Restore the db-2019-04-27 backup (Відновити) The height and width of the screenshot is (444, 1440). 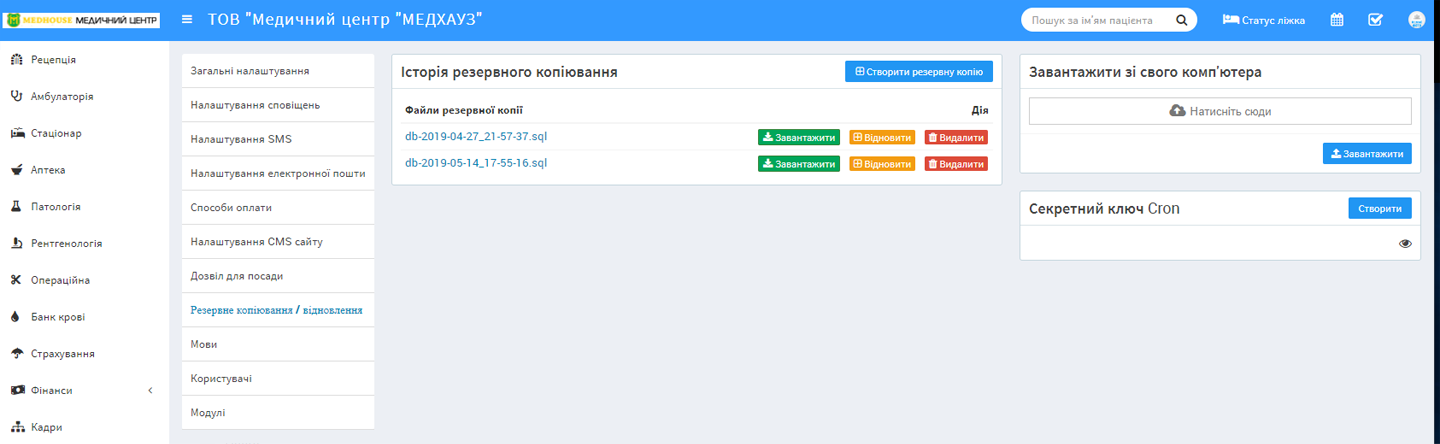click(882, 137)
